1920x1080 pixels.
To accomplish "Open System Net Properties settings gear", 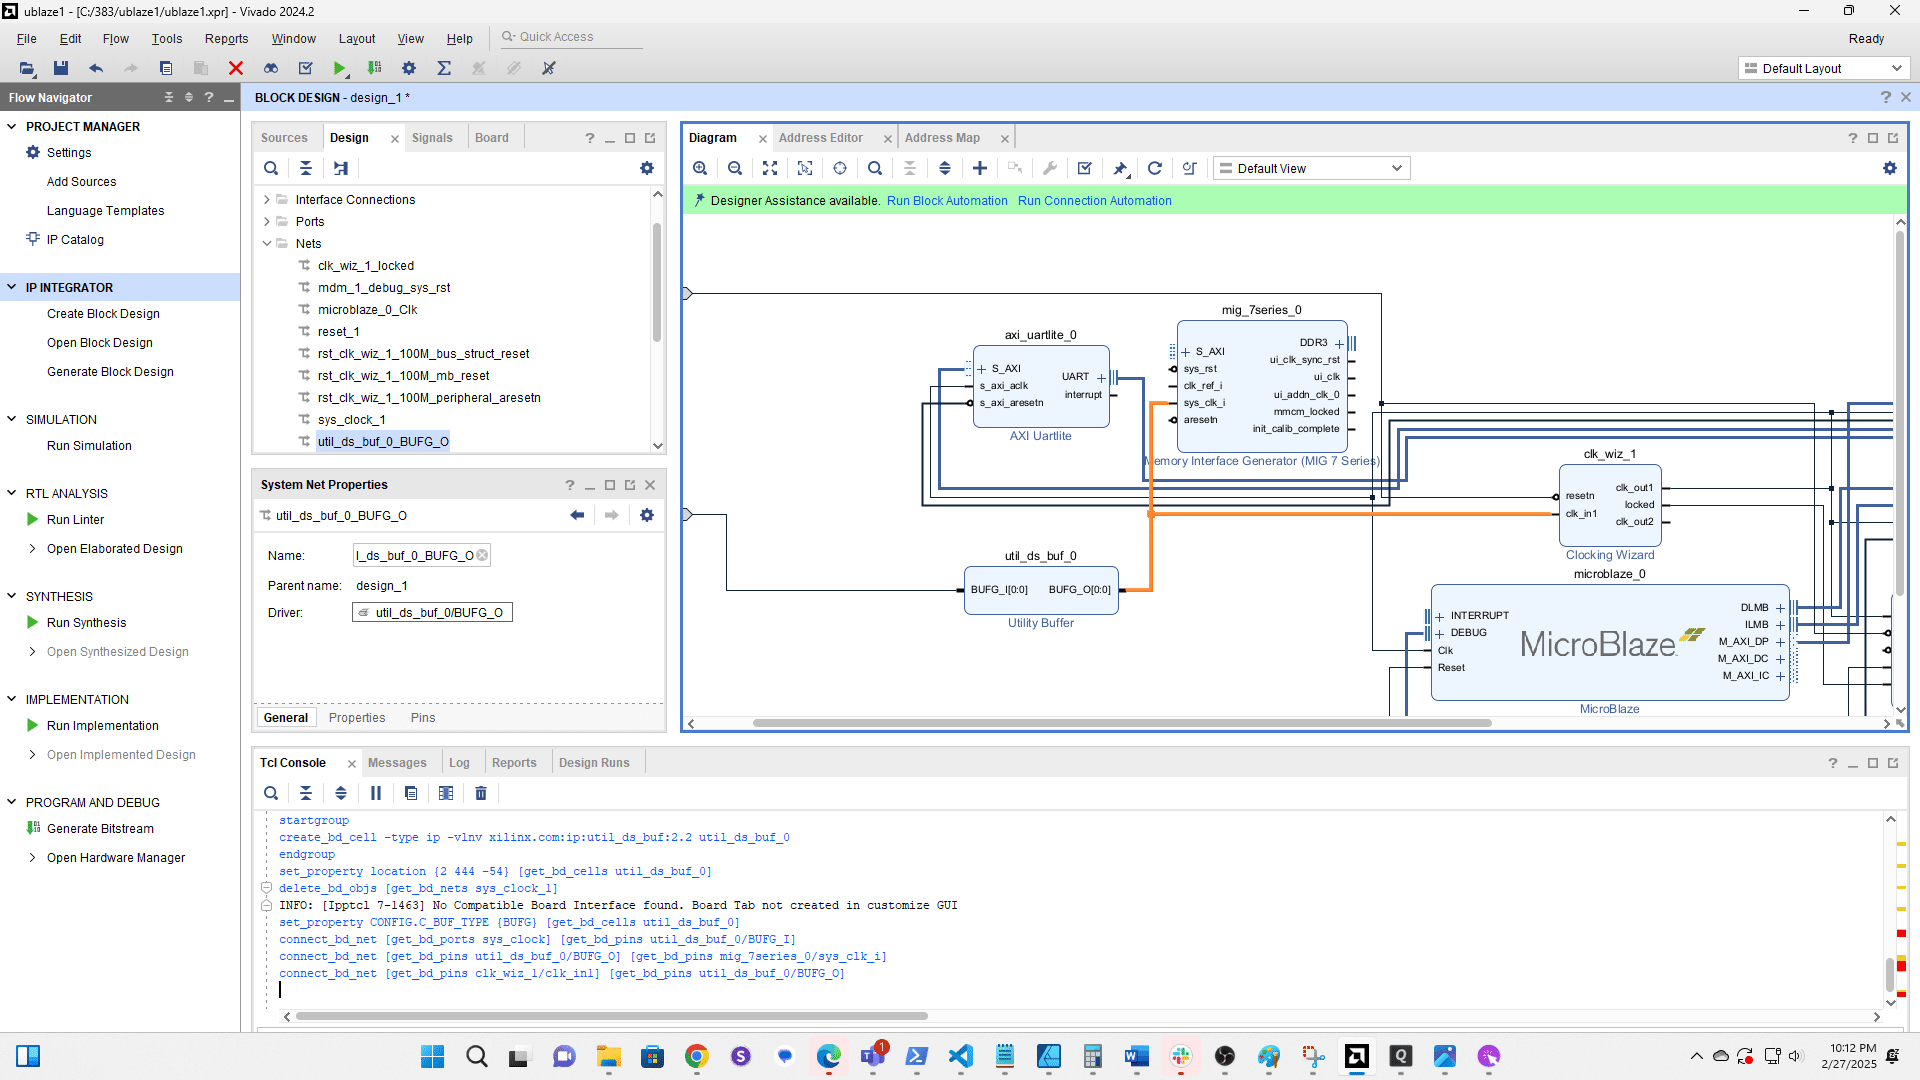I will (x=647, y=515).
